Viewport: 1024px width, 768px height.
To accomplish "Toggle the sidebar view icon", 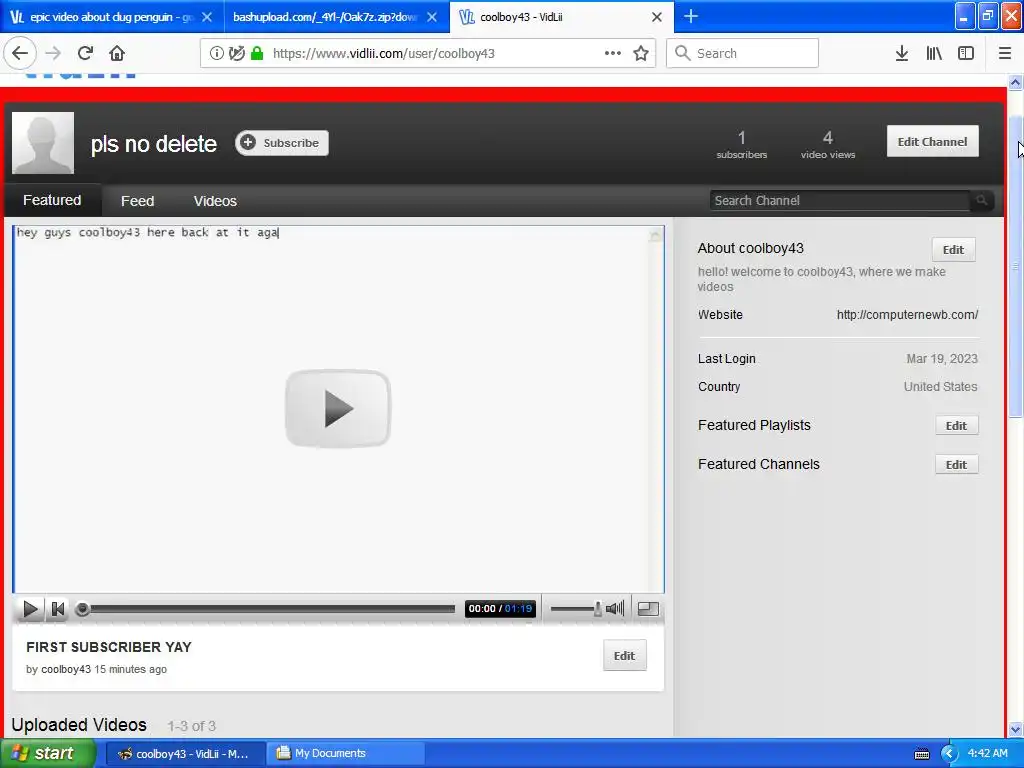I will (x=966, y=53).
